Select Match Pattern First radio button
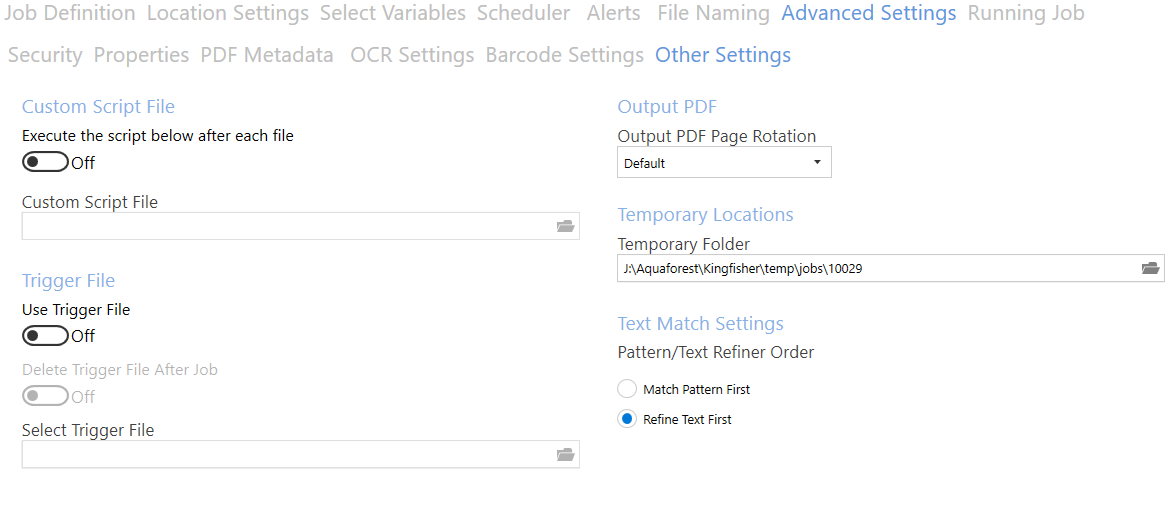The width and height of the screenshot is (1175, 527). pyautogui.click(x=627, y=389)
